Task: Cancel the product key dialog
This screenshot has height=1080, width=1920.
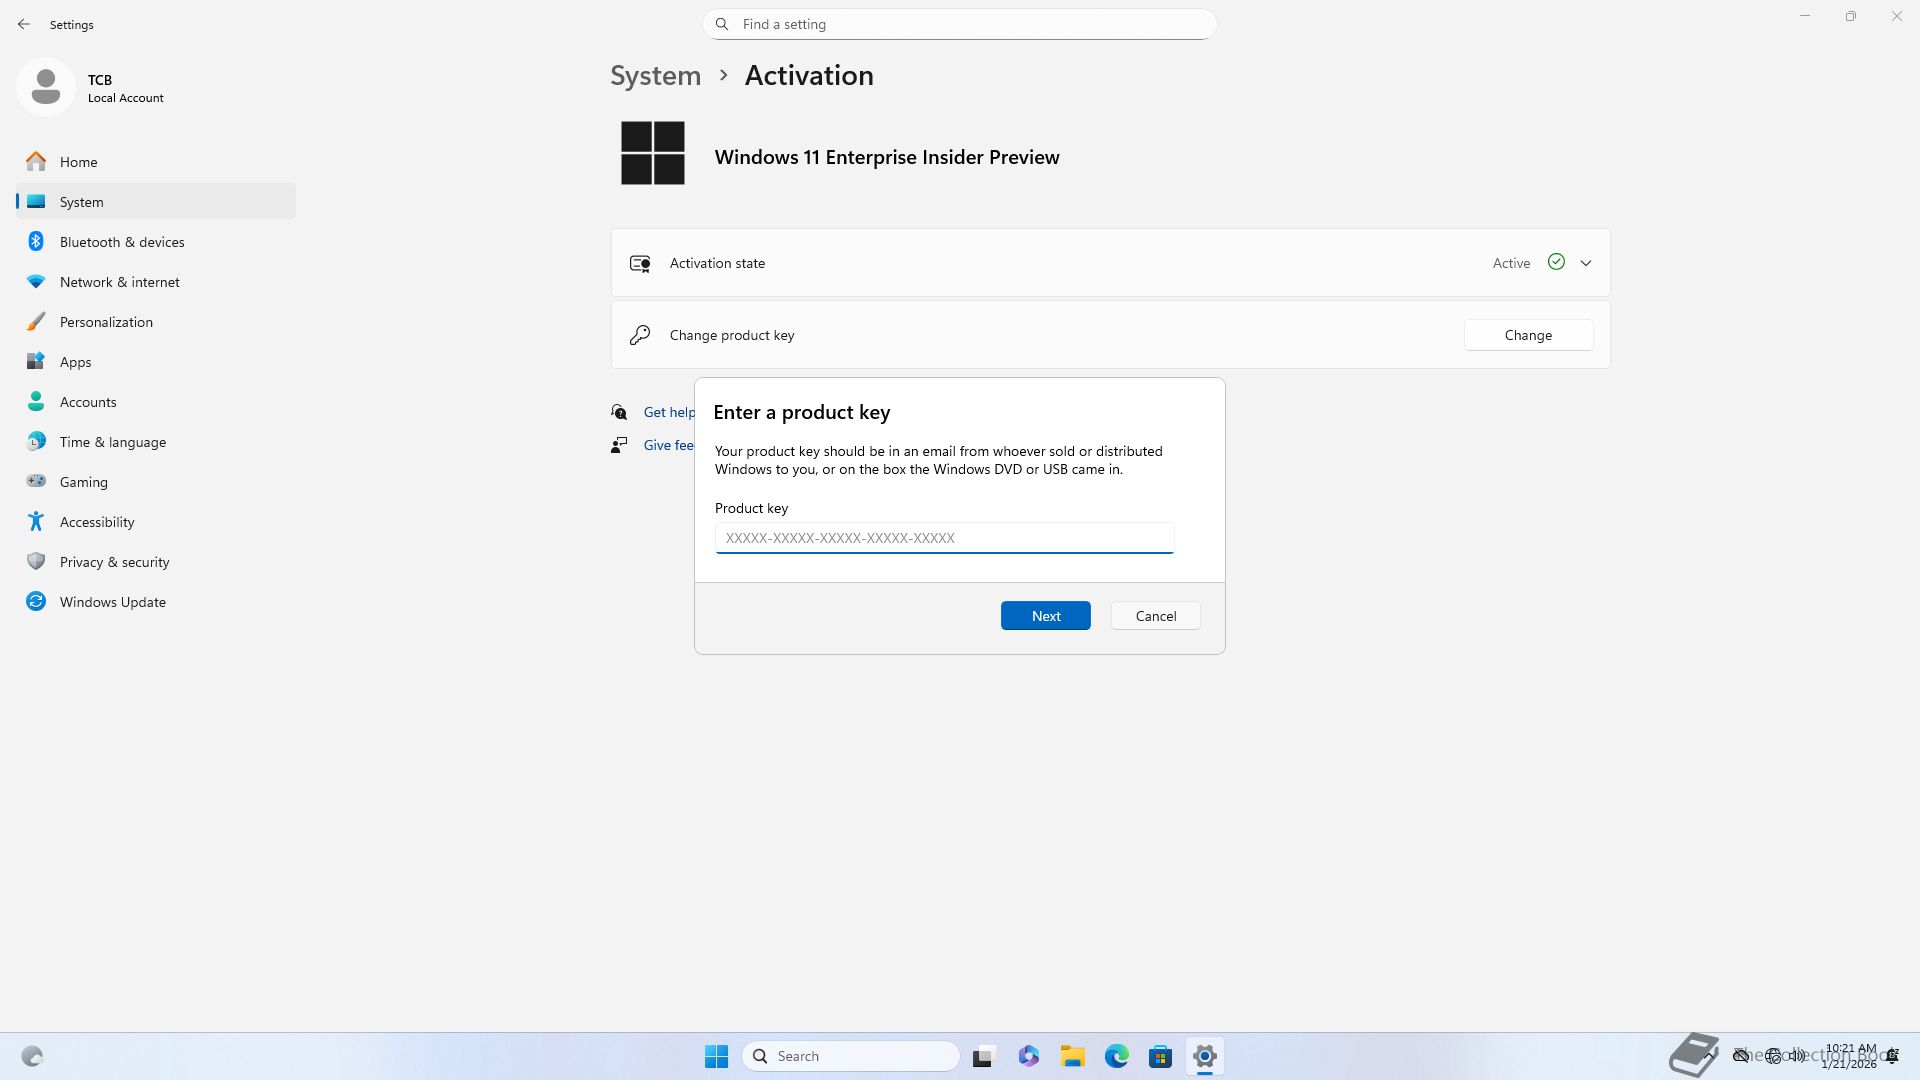Action: 1155,616
